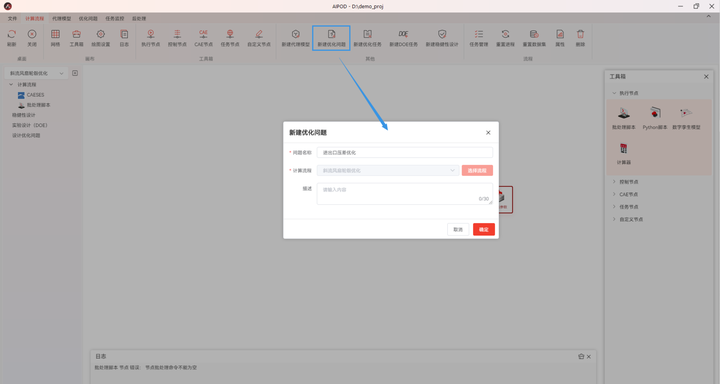Select 实验设计 (DOE) tree item
The width and height of the screenshot is (720, 384).
(x=30, y=125)
